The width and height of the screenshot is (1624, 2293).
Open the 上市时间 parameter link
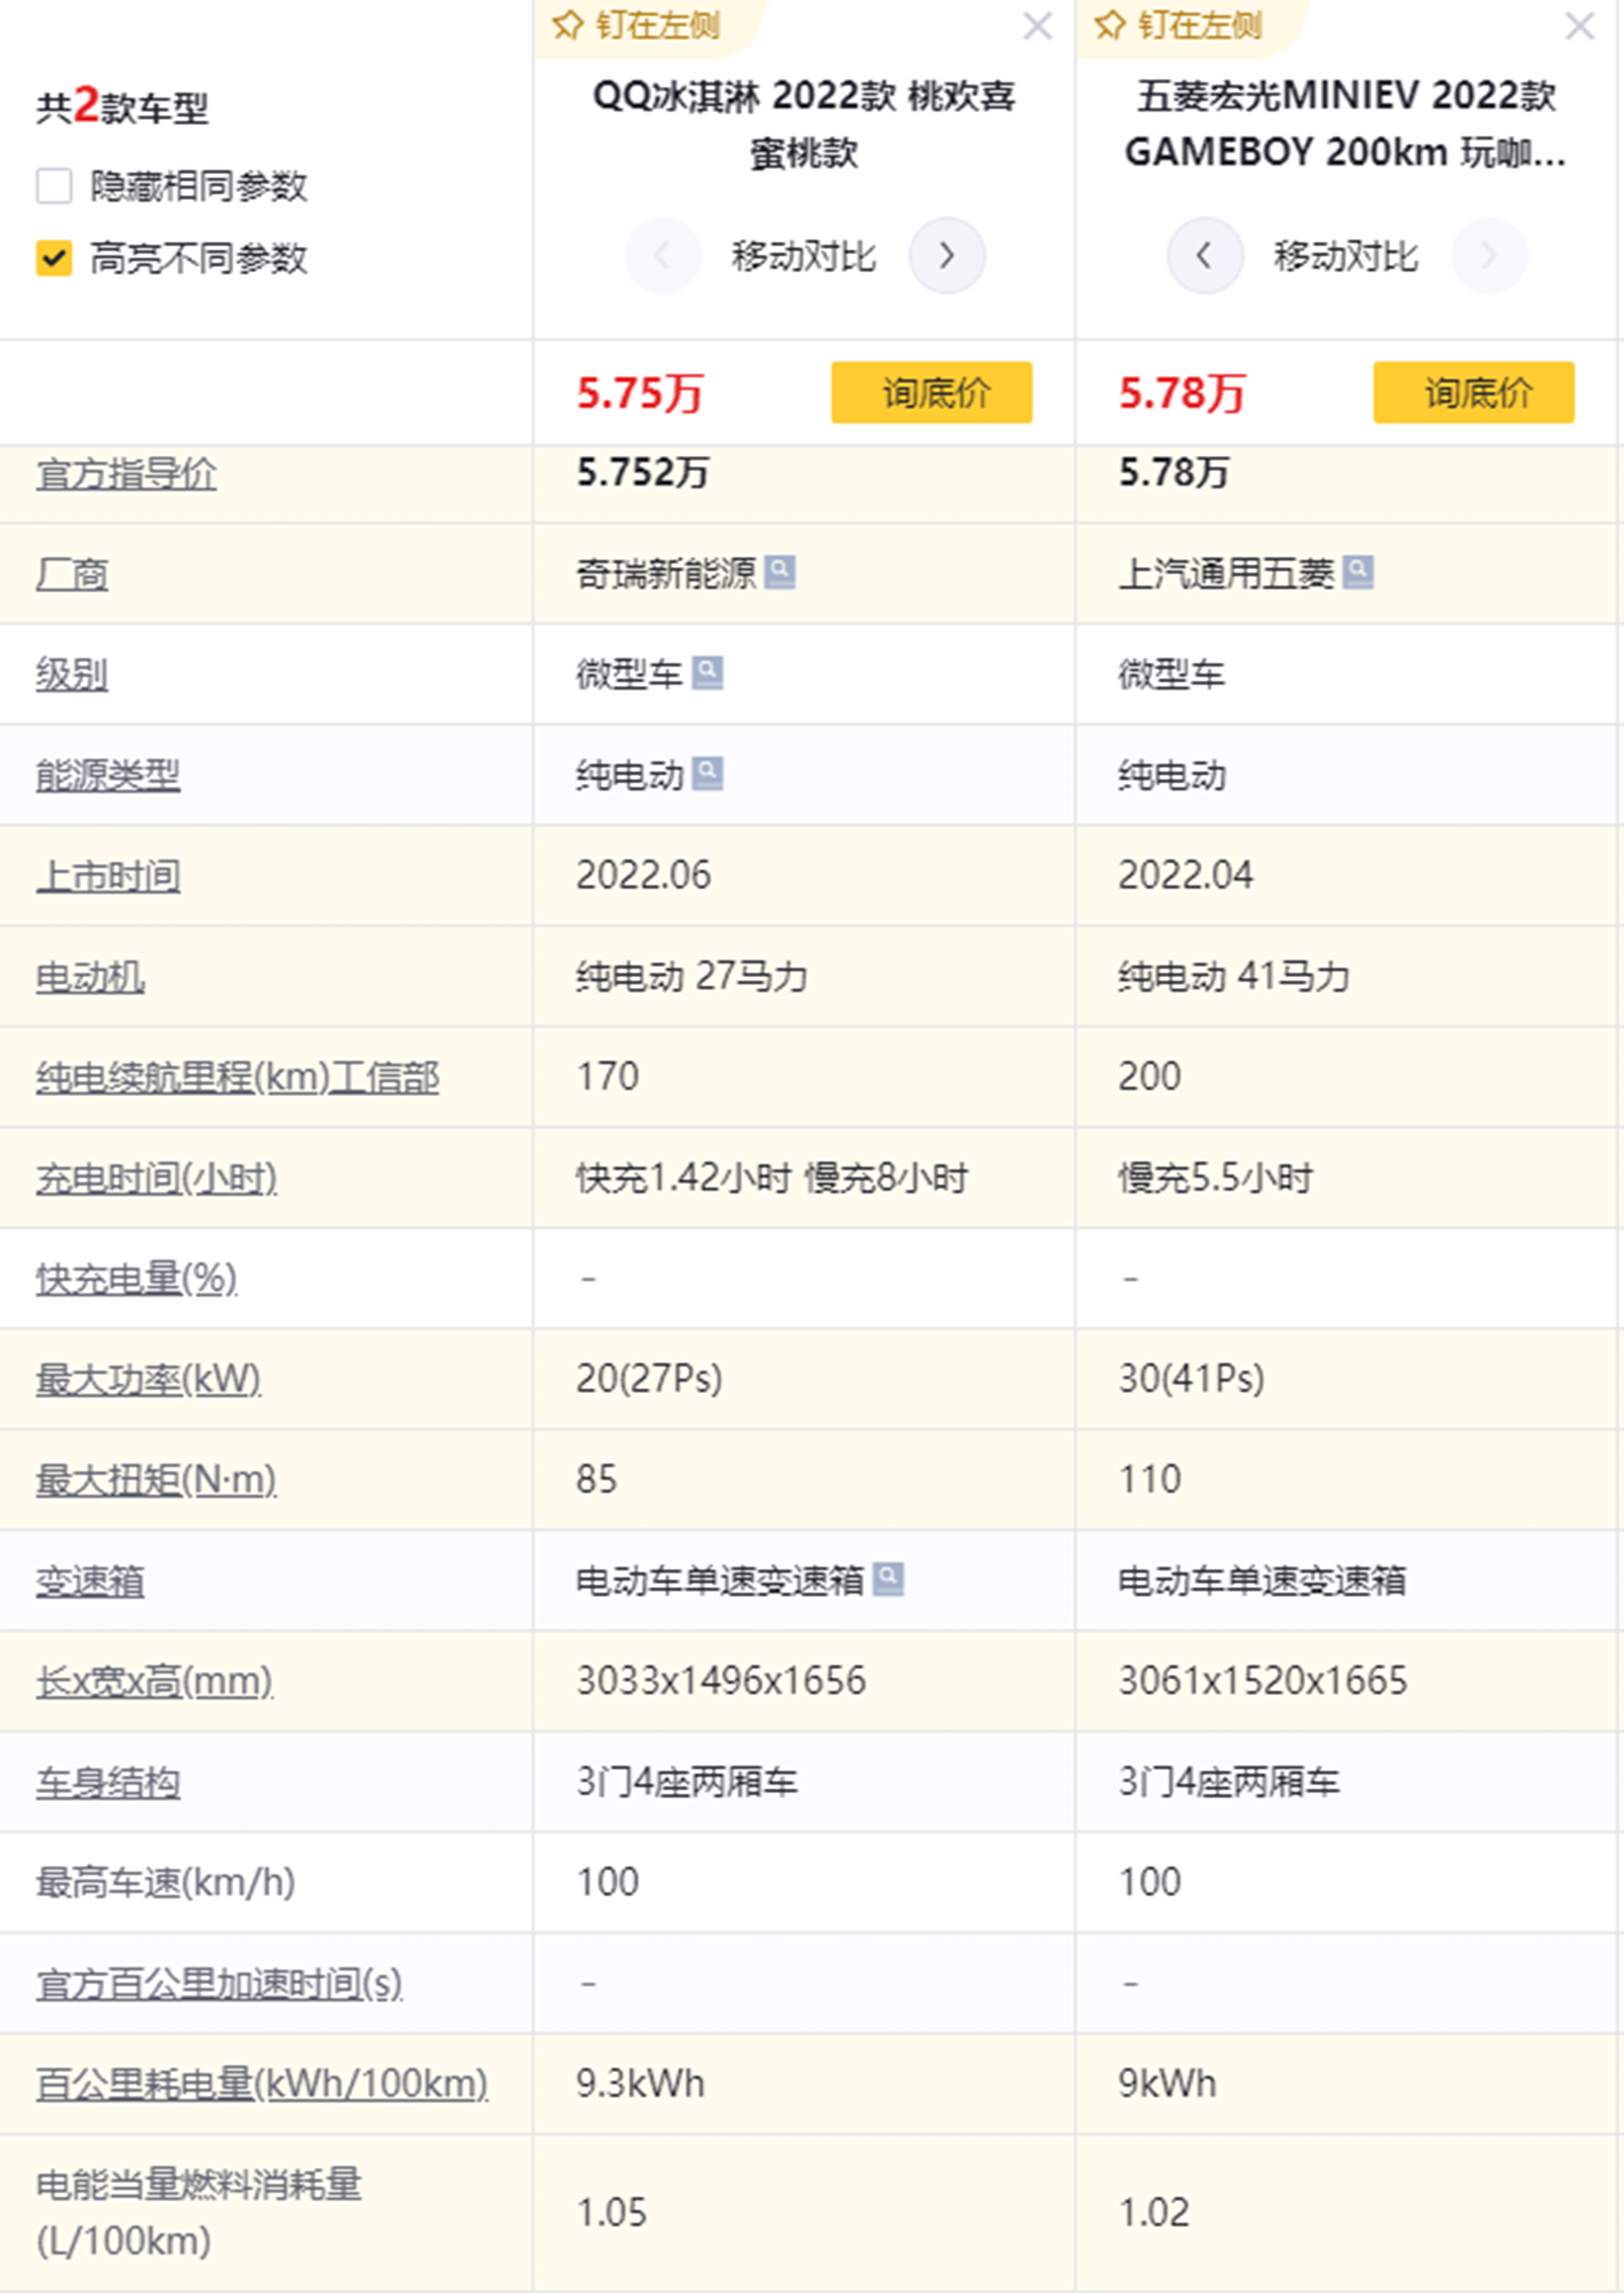108,876
